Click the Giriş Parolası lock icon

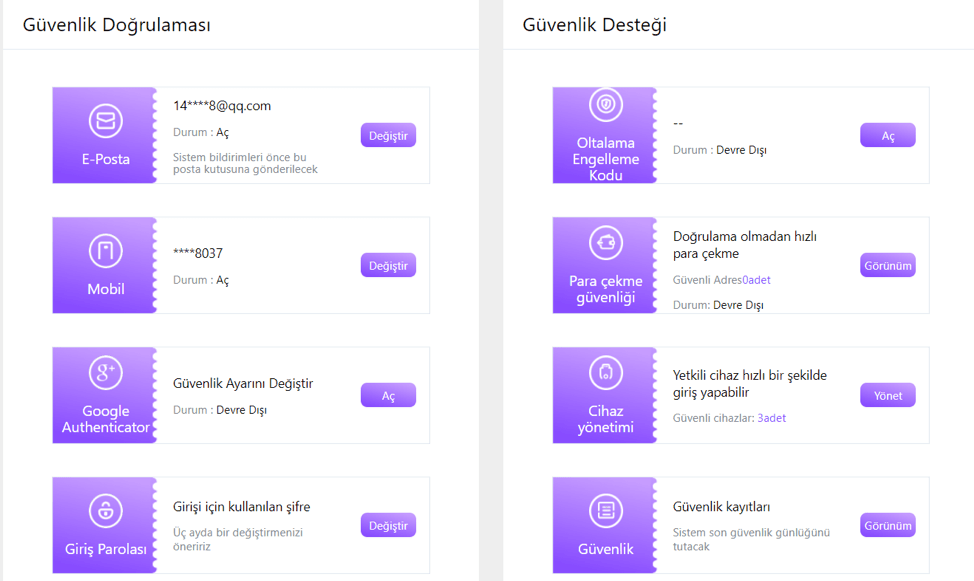pyautogui.click(x=105, y=510)
